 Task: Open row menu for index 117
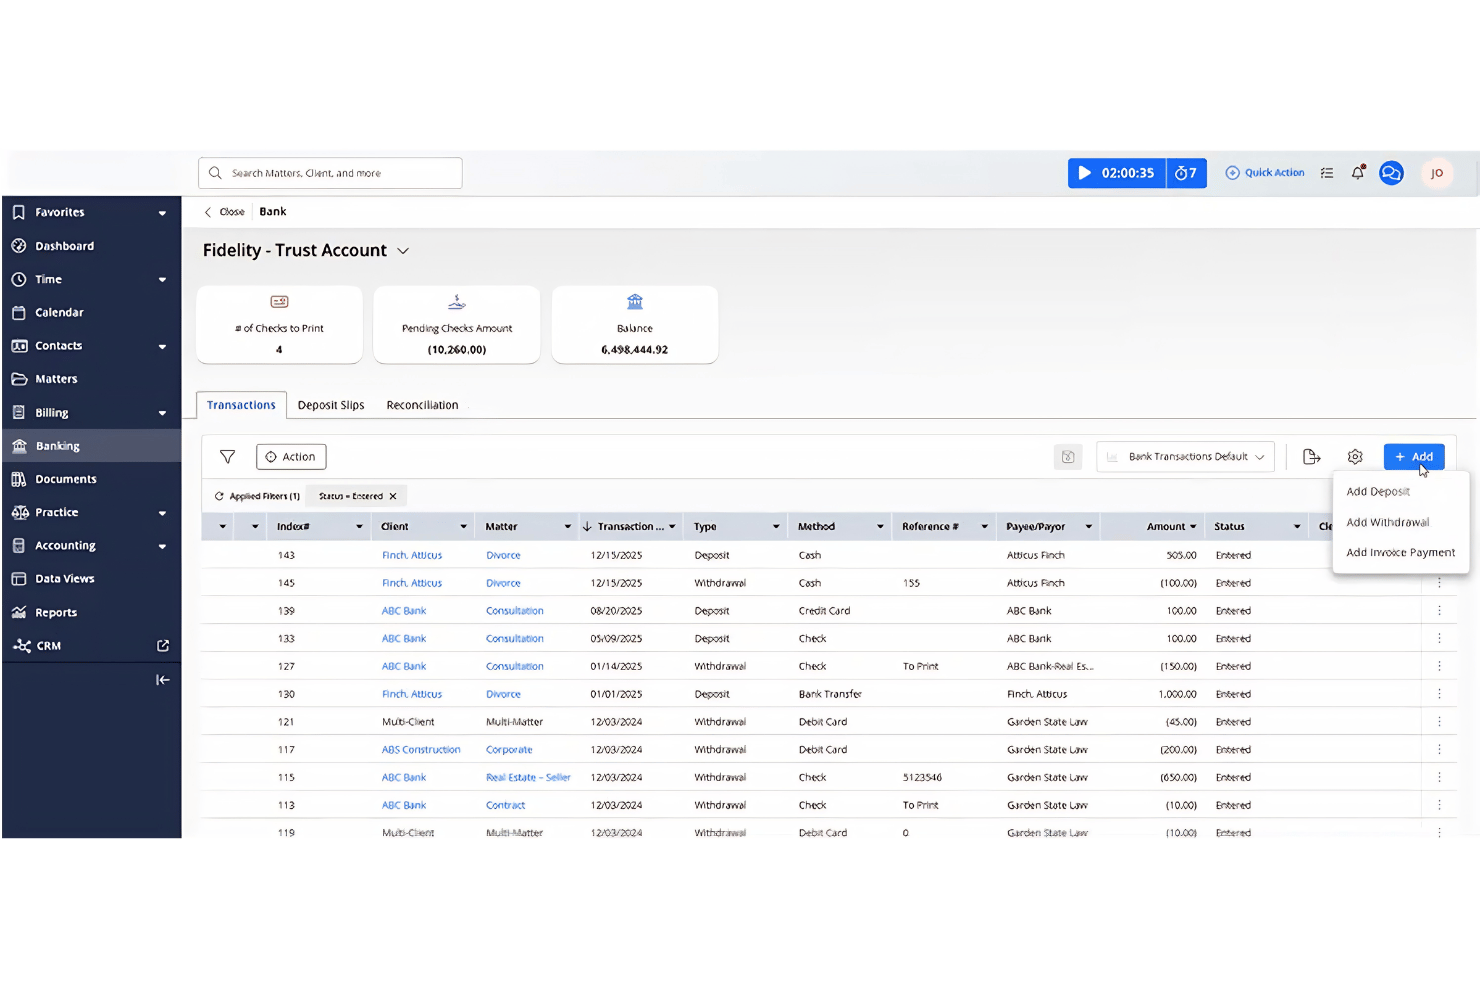click(x=1439, y=750)
